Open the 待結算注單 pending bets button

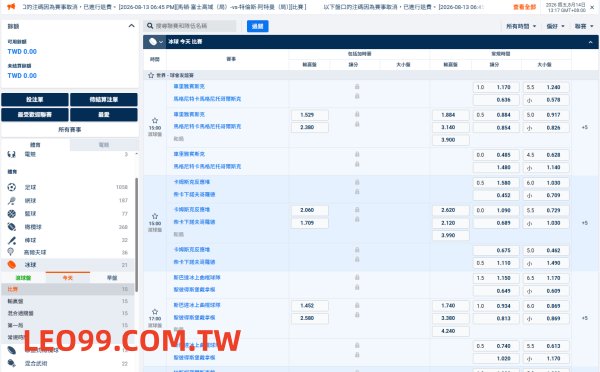point(104,100)
